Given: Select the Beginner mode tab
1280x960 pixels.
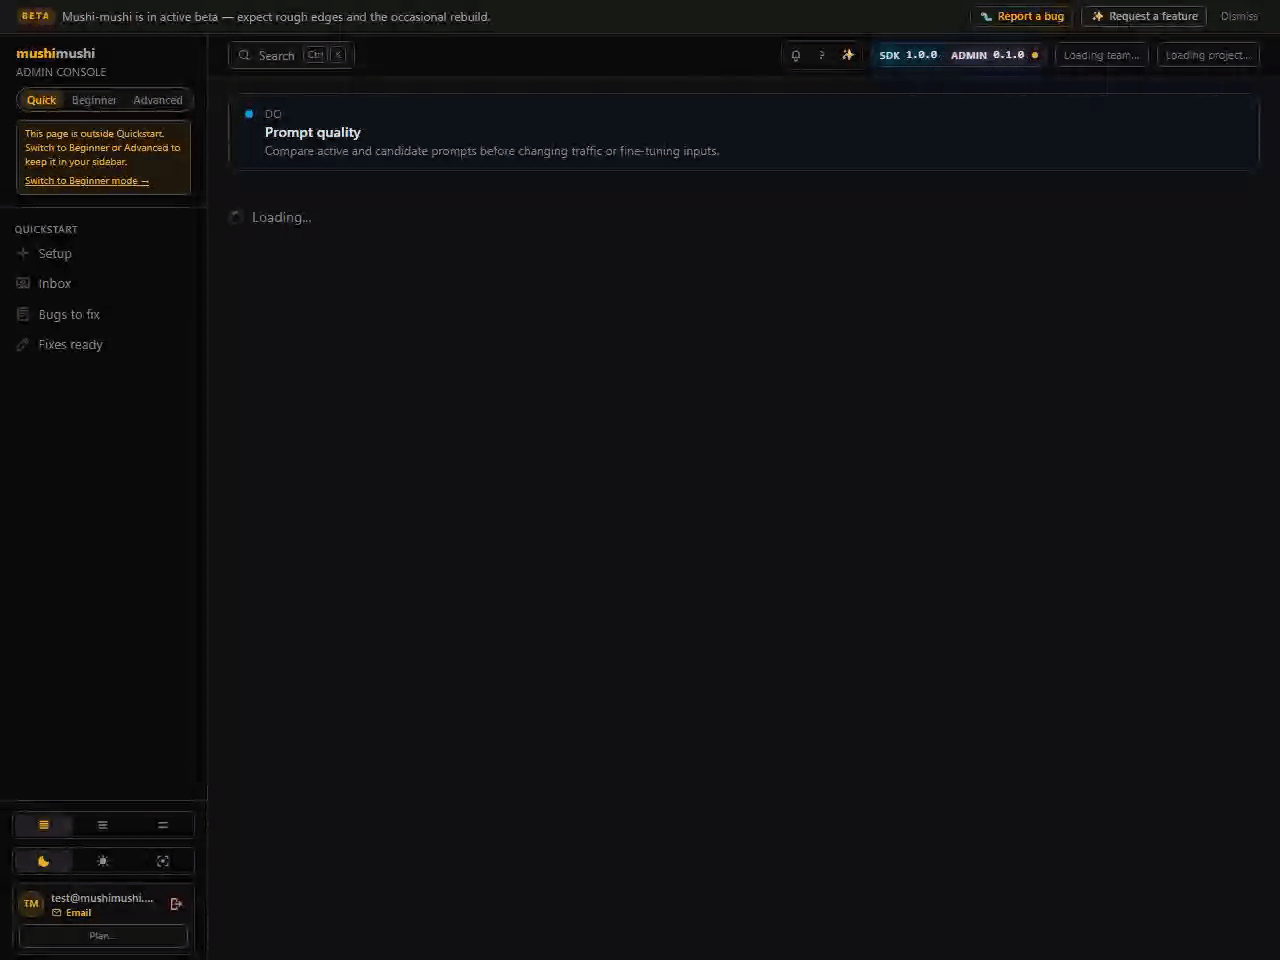Looking at the screenshot, I should click(94, 100).
